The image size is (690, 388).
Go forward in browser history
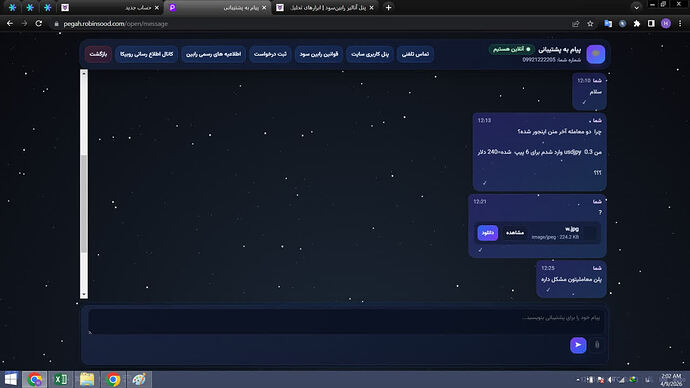pos(24,23)
